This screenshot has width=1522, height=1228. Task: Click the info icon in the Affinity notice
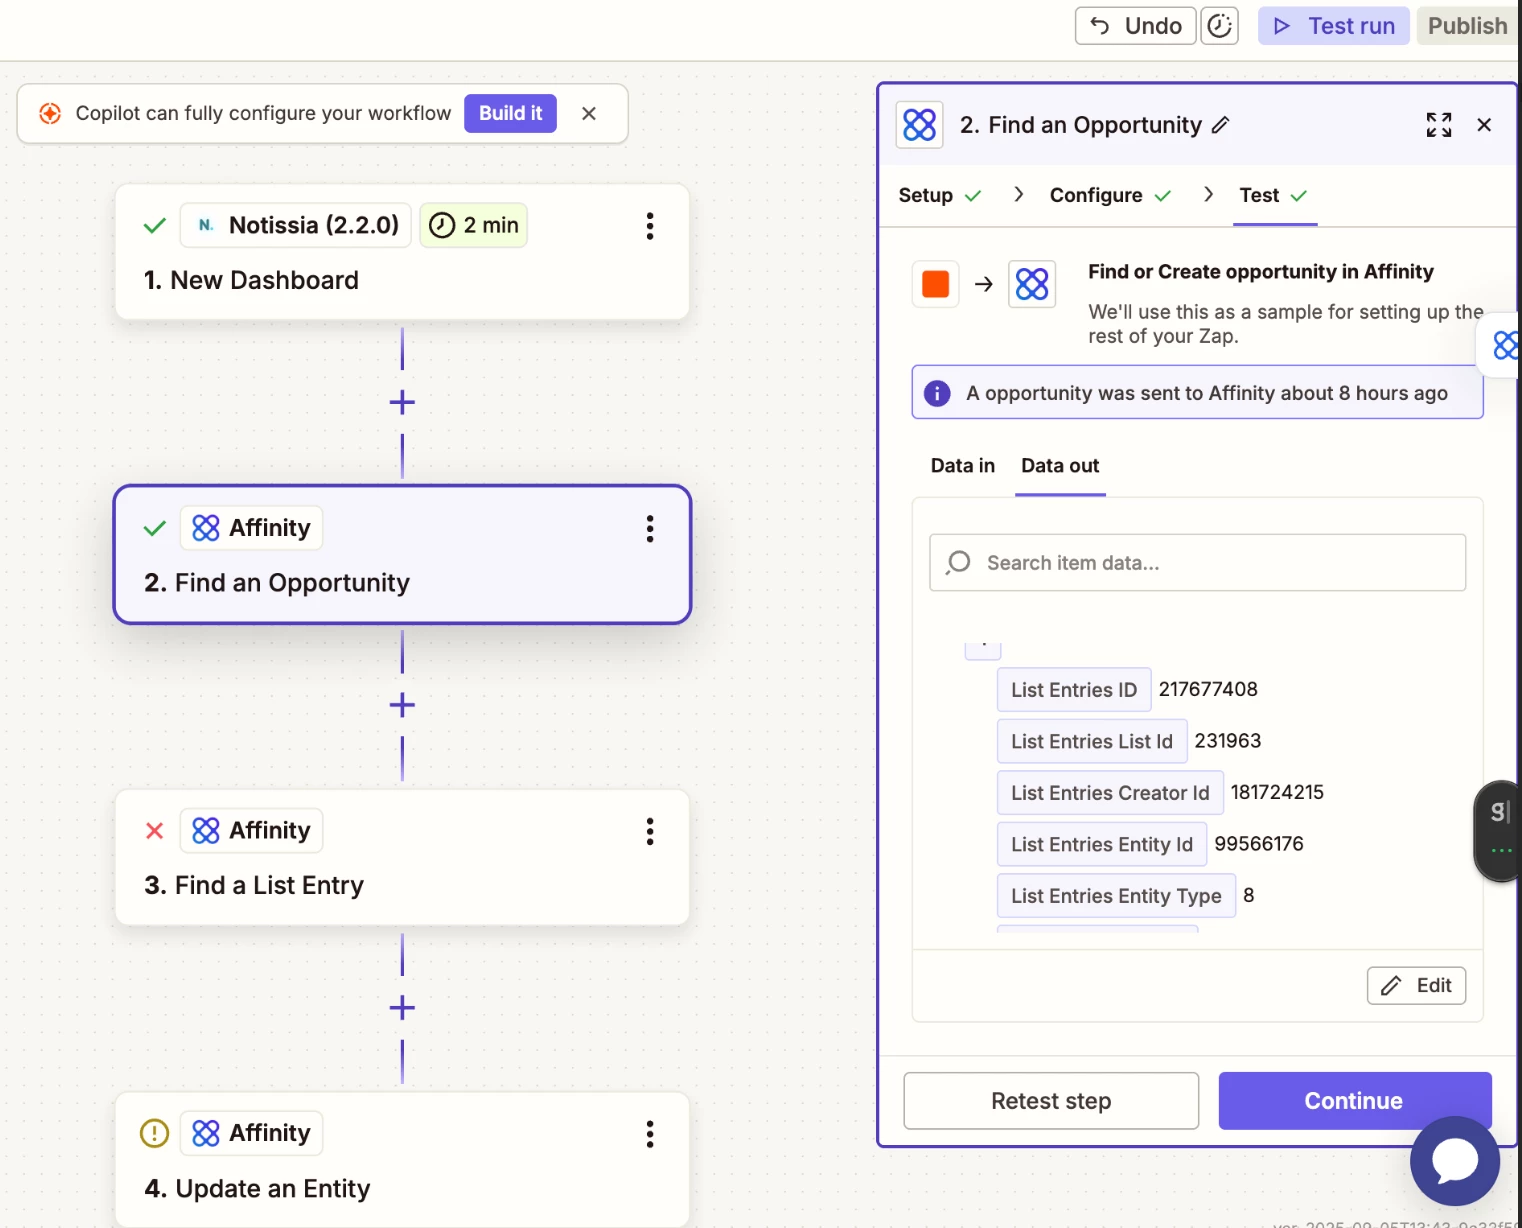(x=937, y=393)
